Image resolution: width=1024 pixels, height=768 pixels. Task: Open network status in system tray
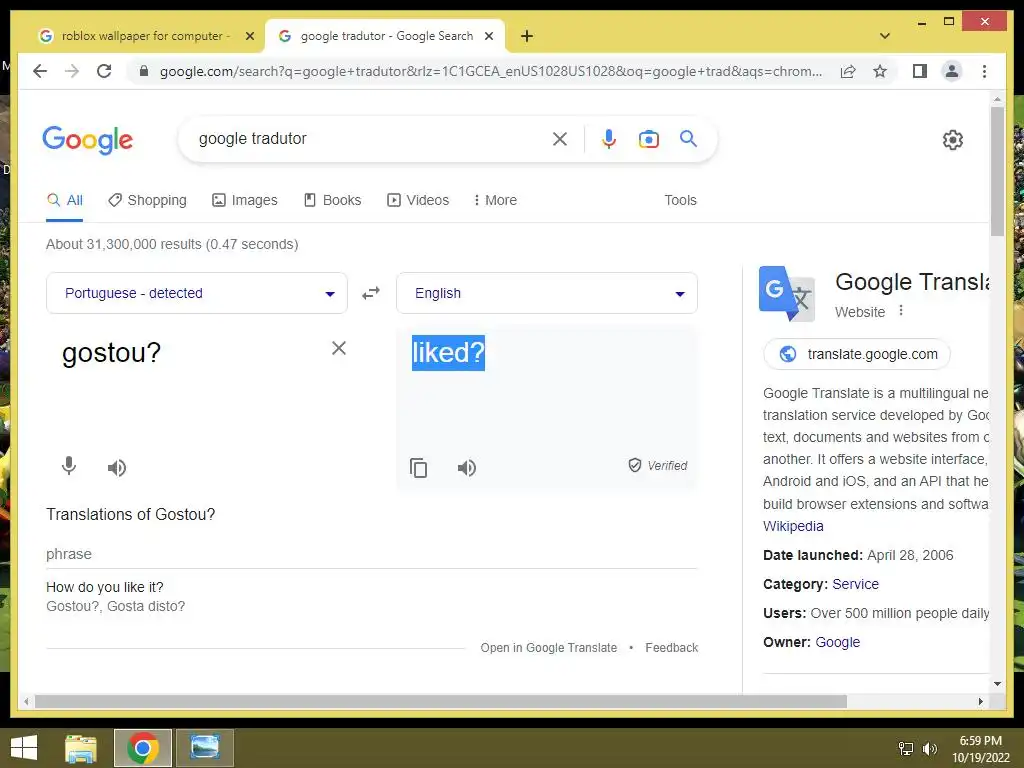tap(906, 749)
